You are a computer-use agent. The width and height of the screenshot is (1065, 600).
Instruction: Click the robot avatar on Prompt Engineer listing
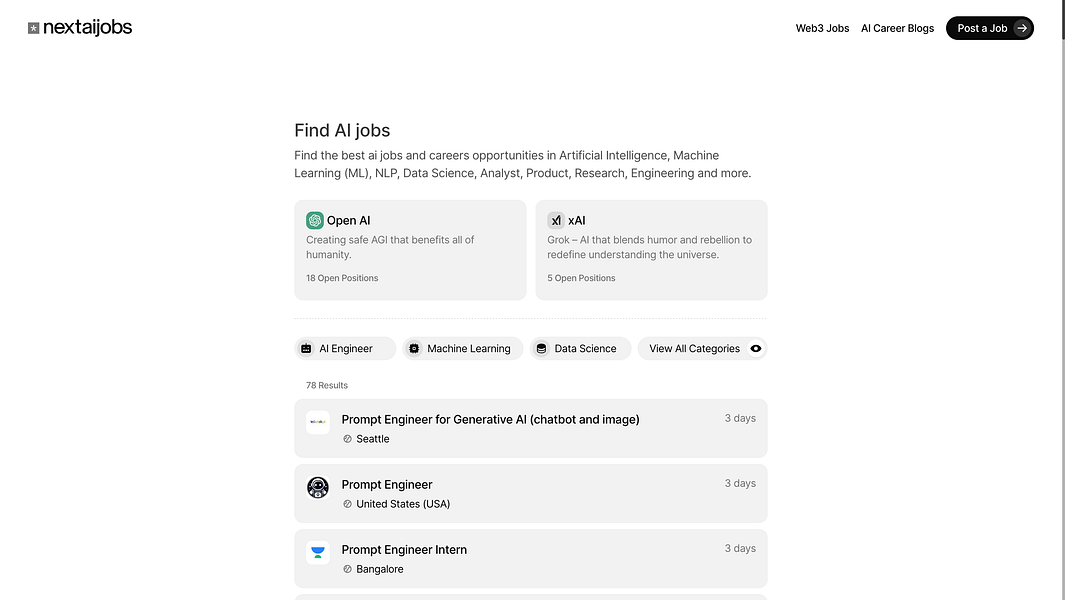pyautogui.click(x=318, y=487)
